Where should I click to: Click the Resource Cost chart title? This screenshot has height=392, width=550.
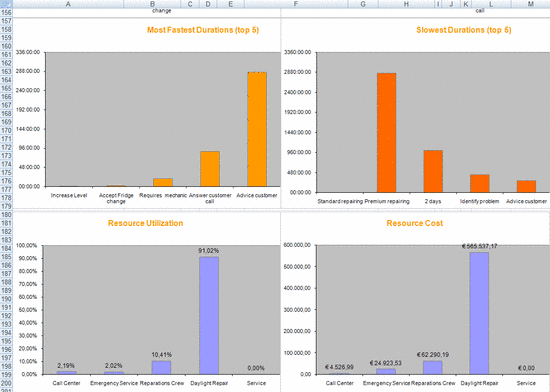click(x=415, y=223)
